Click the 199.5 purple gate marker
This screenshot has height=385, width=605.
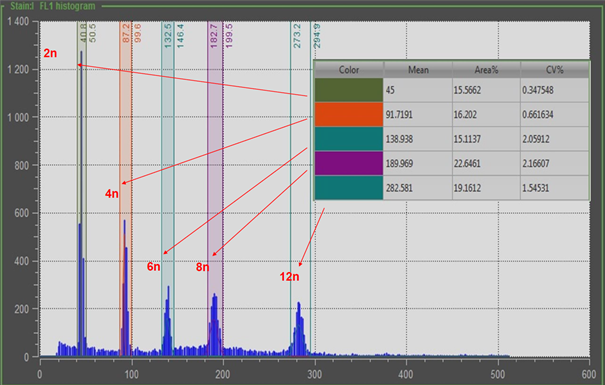[x=229, y=36]
